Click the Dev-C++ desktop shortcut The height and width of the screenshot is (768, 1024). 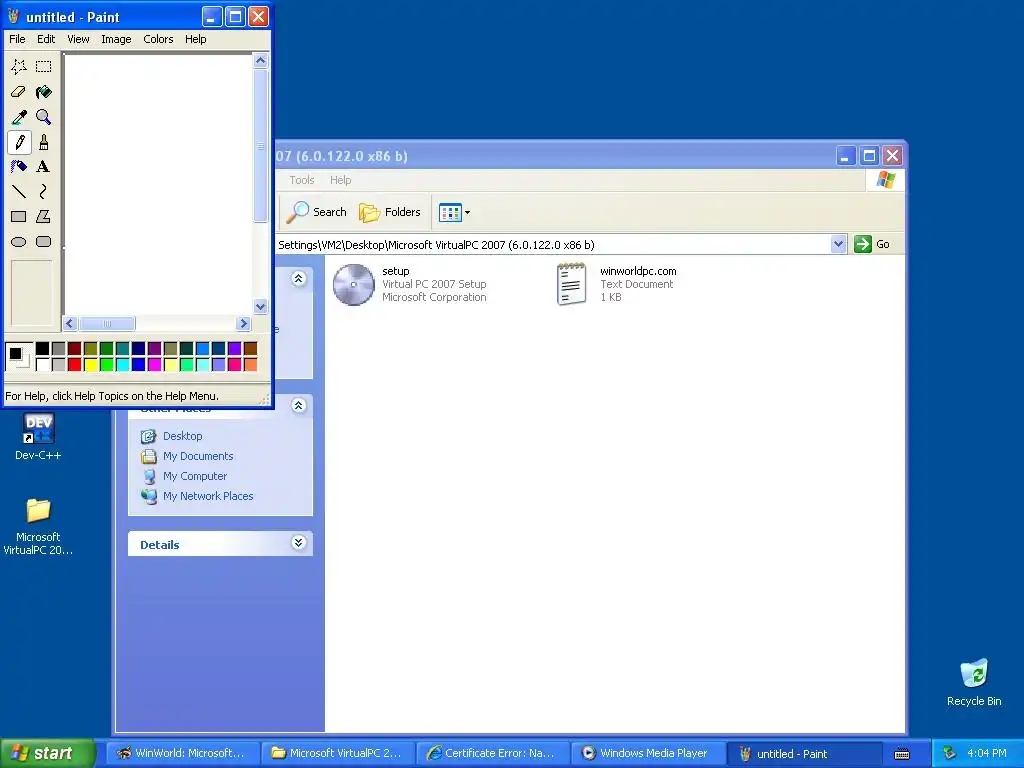(x=38, y=436)
